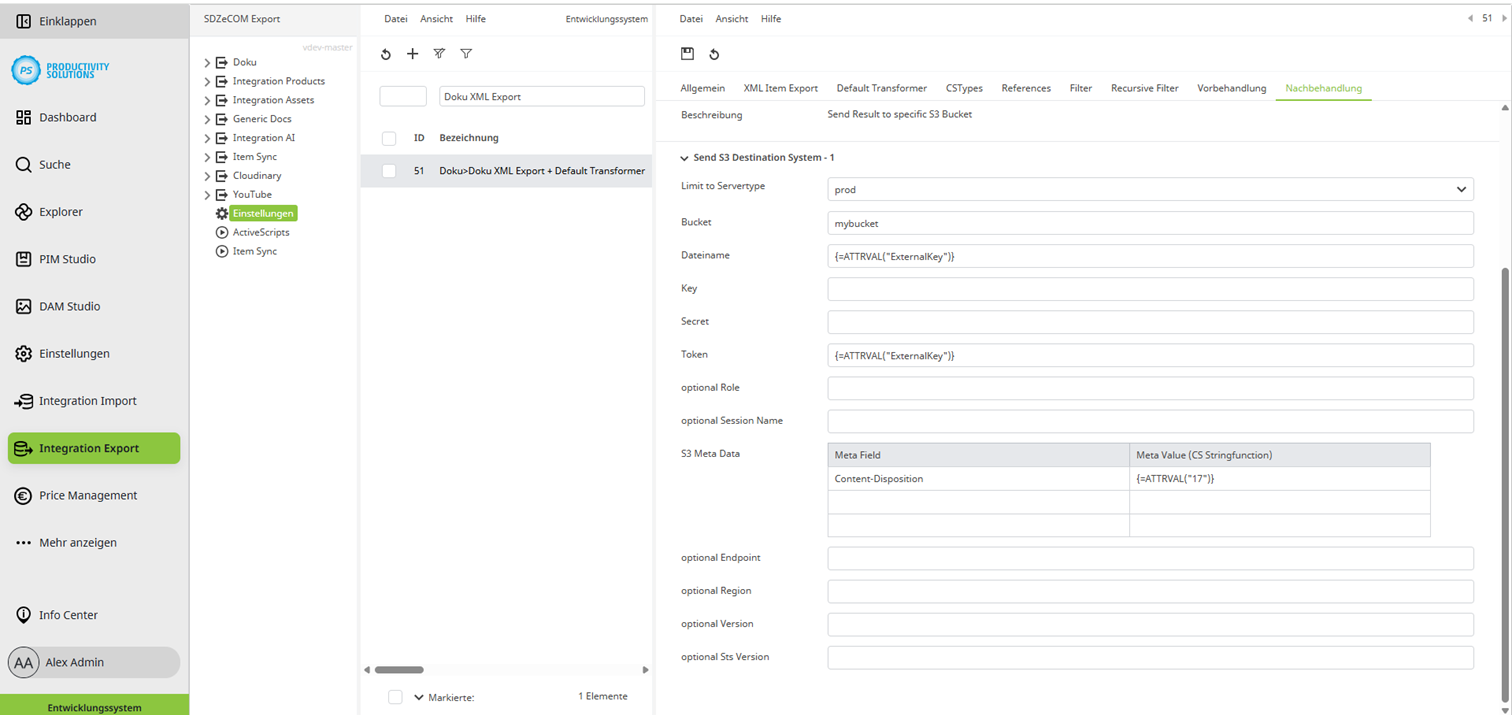Click the plus icon to add an entry

click(x=412, y=54)
